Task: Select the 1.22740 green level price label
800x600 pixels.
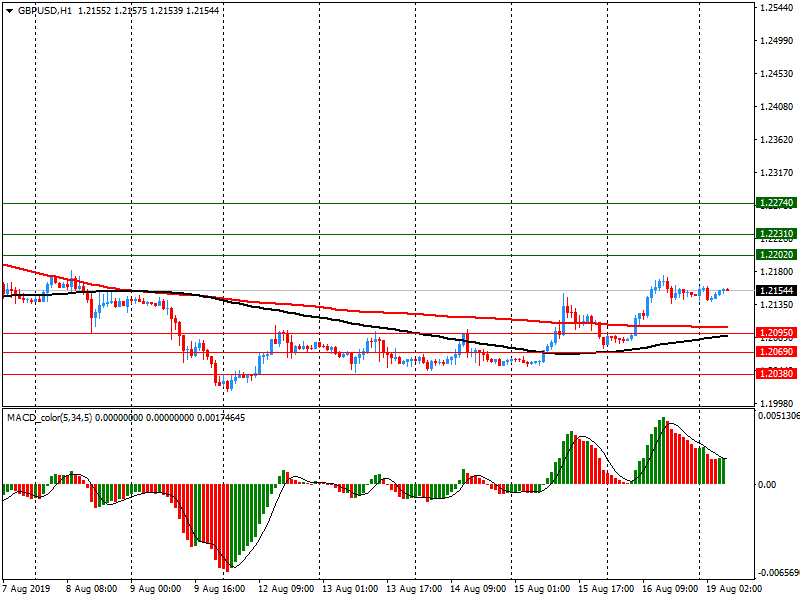Action: [776, 203]
